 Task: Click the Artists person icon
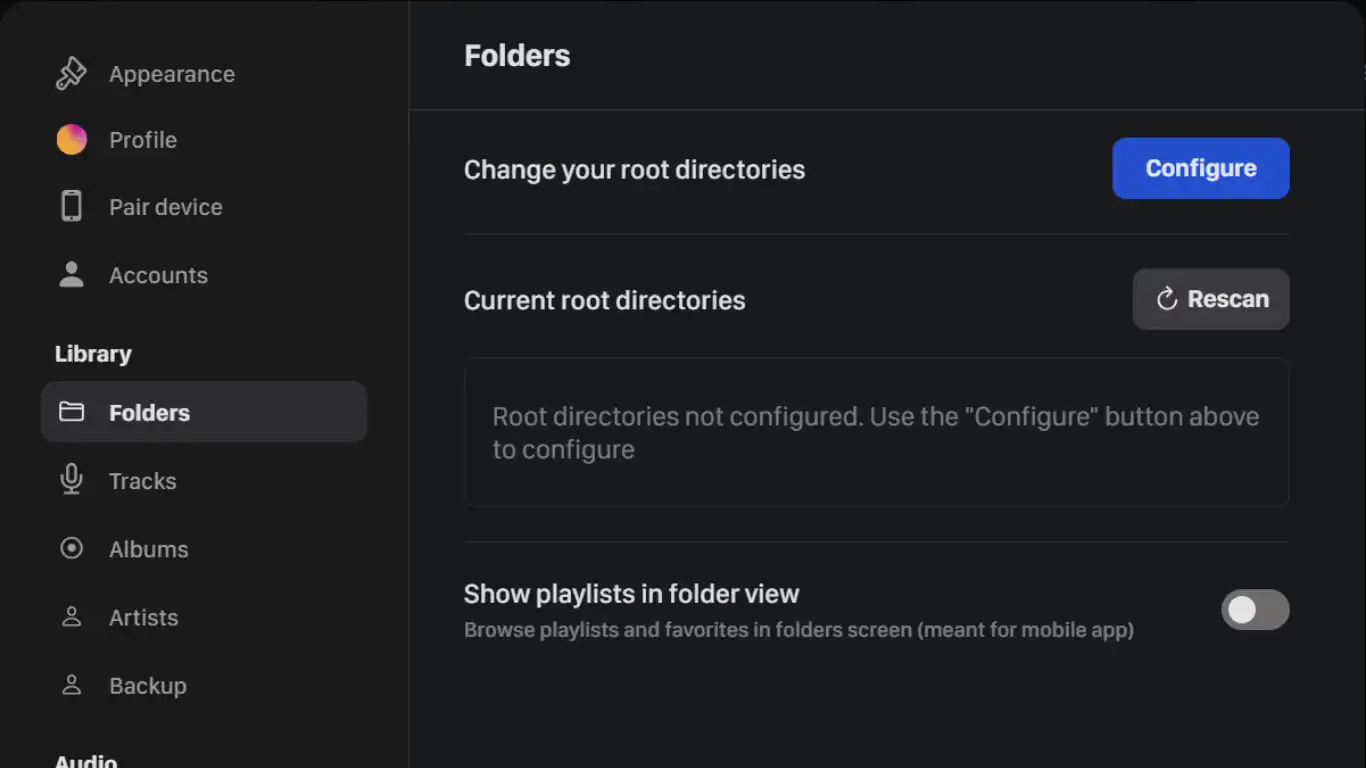point(71,617)
